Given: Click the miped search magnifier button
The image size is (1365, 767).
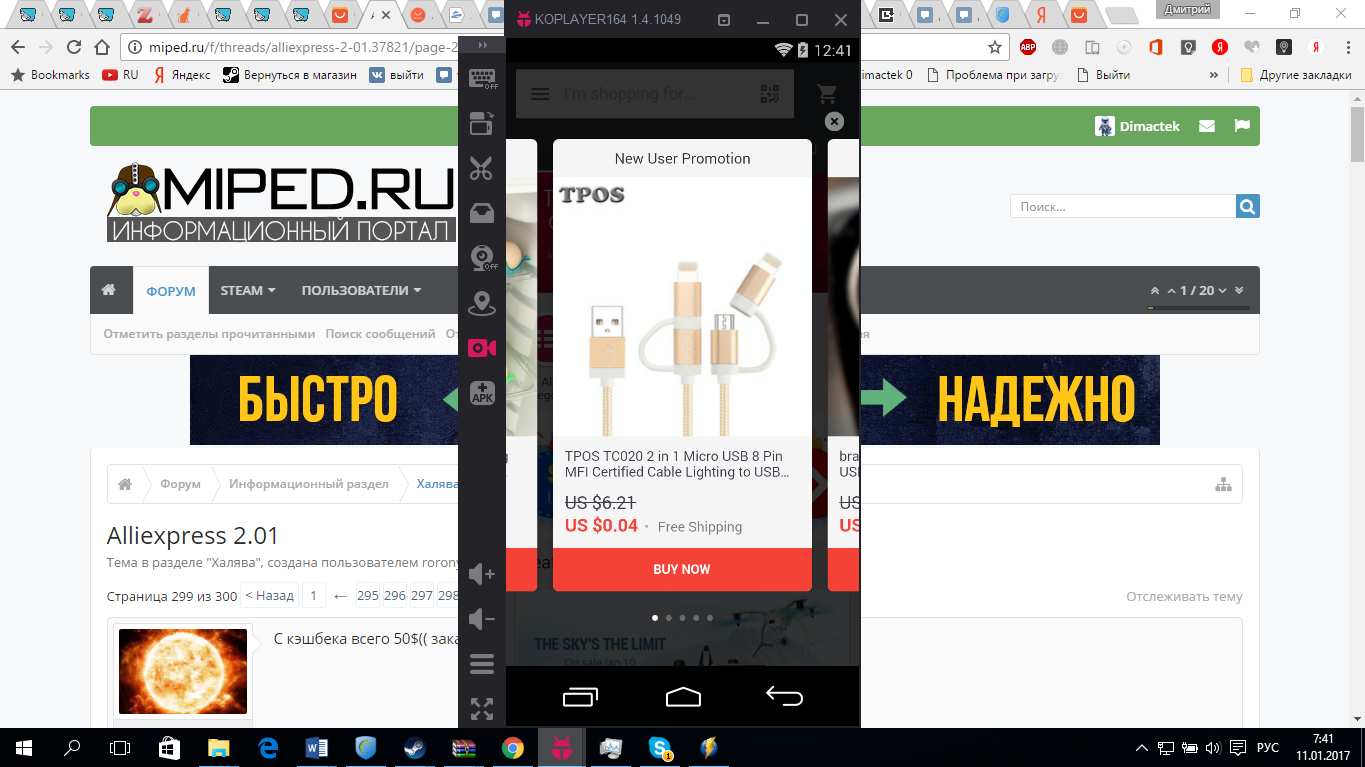Looking at the screenshot, I should (x=1247, y=206).
